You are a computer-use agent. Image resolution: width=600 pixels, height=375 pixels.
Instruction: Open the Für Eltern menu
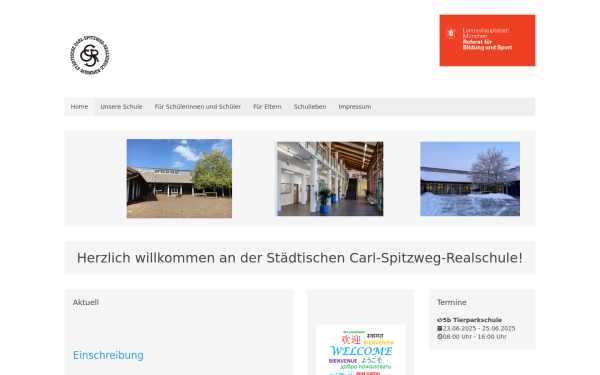[267, 107]
